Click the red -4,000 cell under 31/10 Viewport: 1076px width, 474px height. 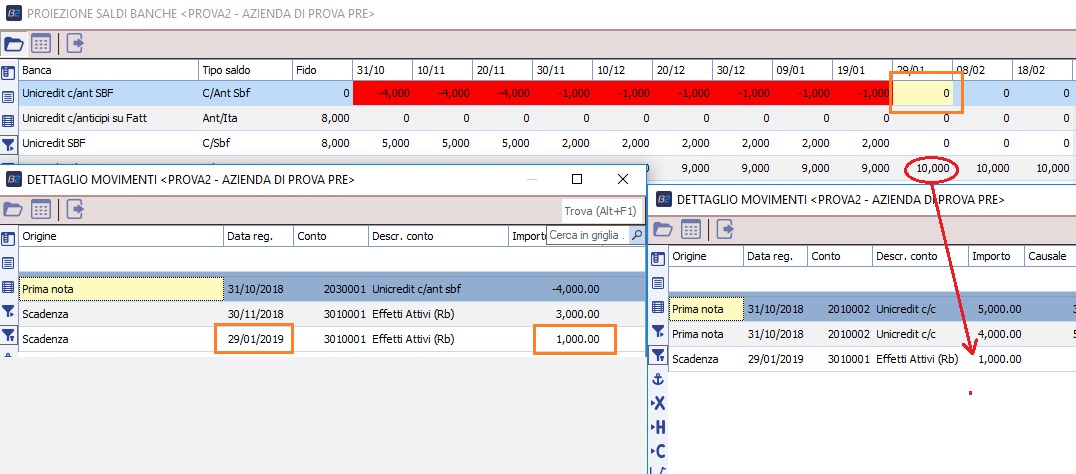382,93
